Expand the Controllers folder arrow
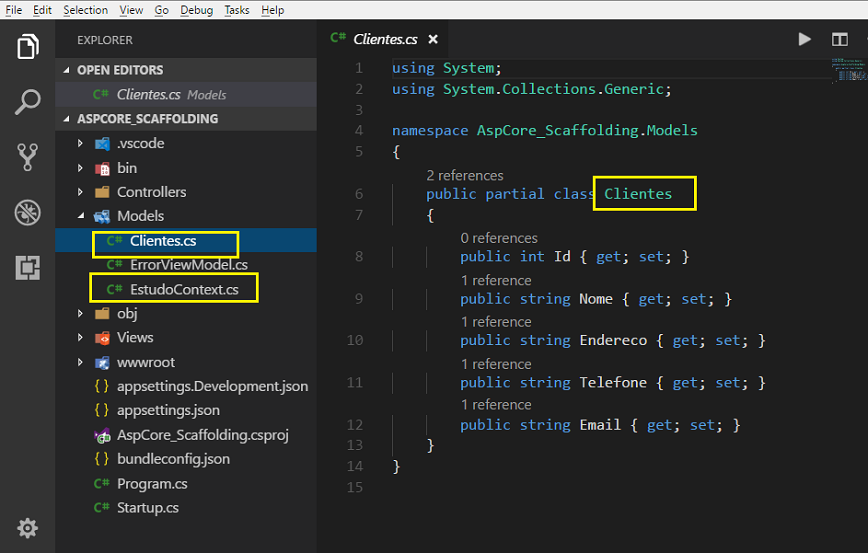The width and height of the screenshot is (868, 553). (x=80, y=192)
